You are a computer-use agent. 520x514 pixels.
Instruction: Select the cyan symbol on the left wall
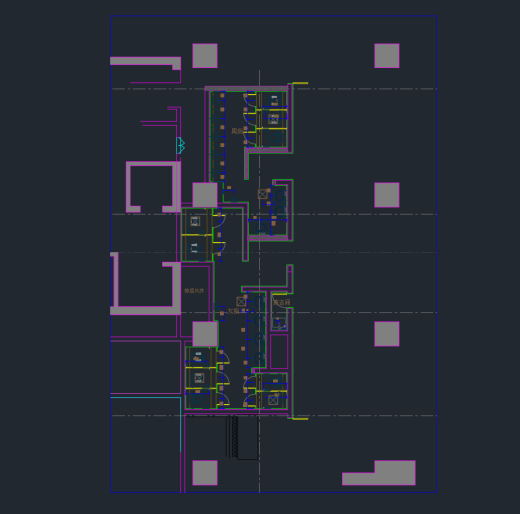180,146
